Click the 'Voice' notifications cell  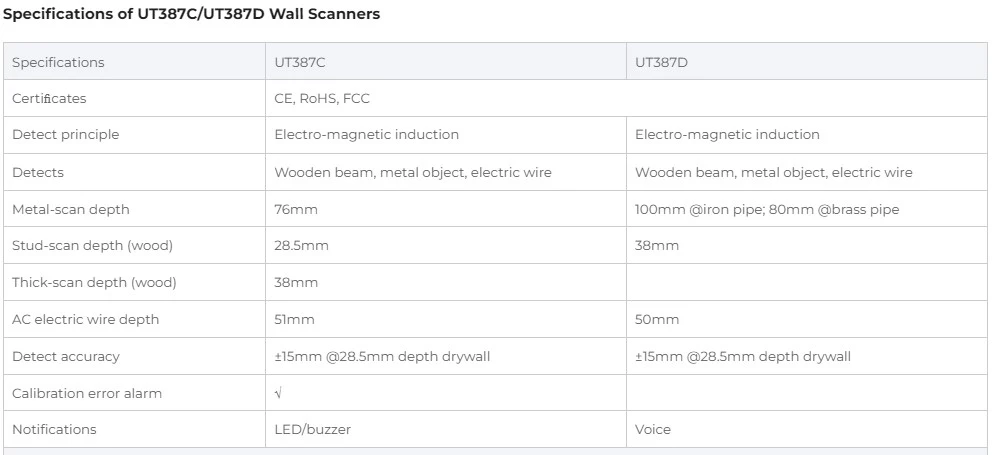653,429
